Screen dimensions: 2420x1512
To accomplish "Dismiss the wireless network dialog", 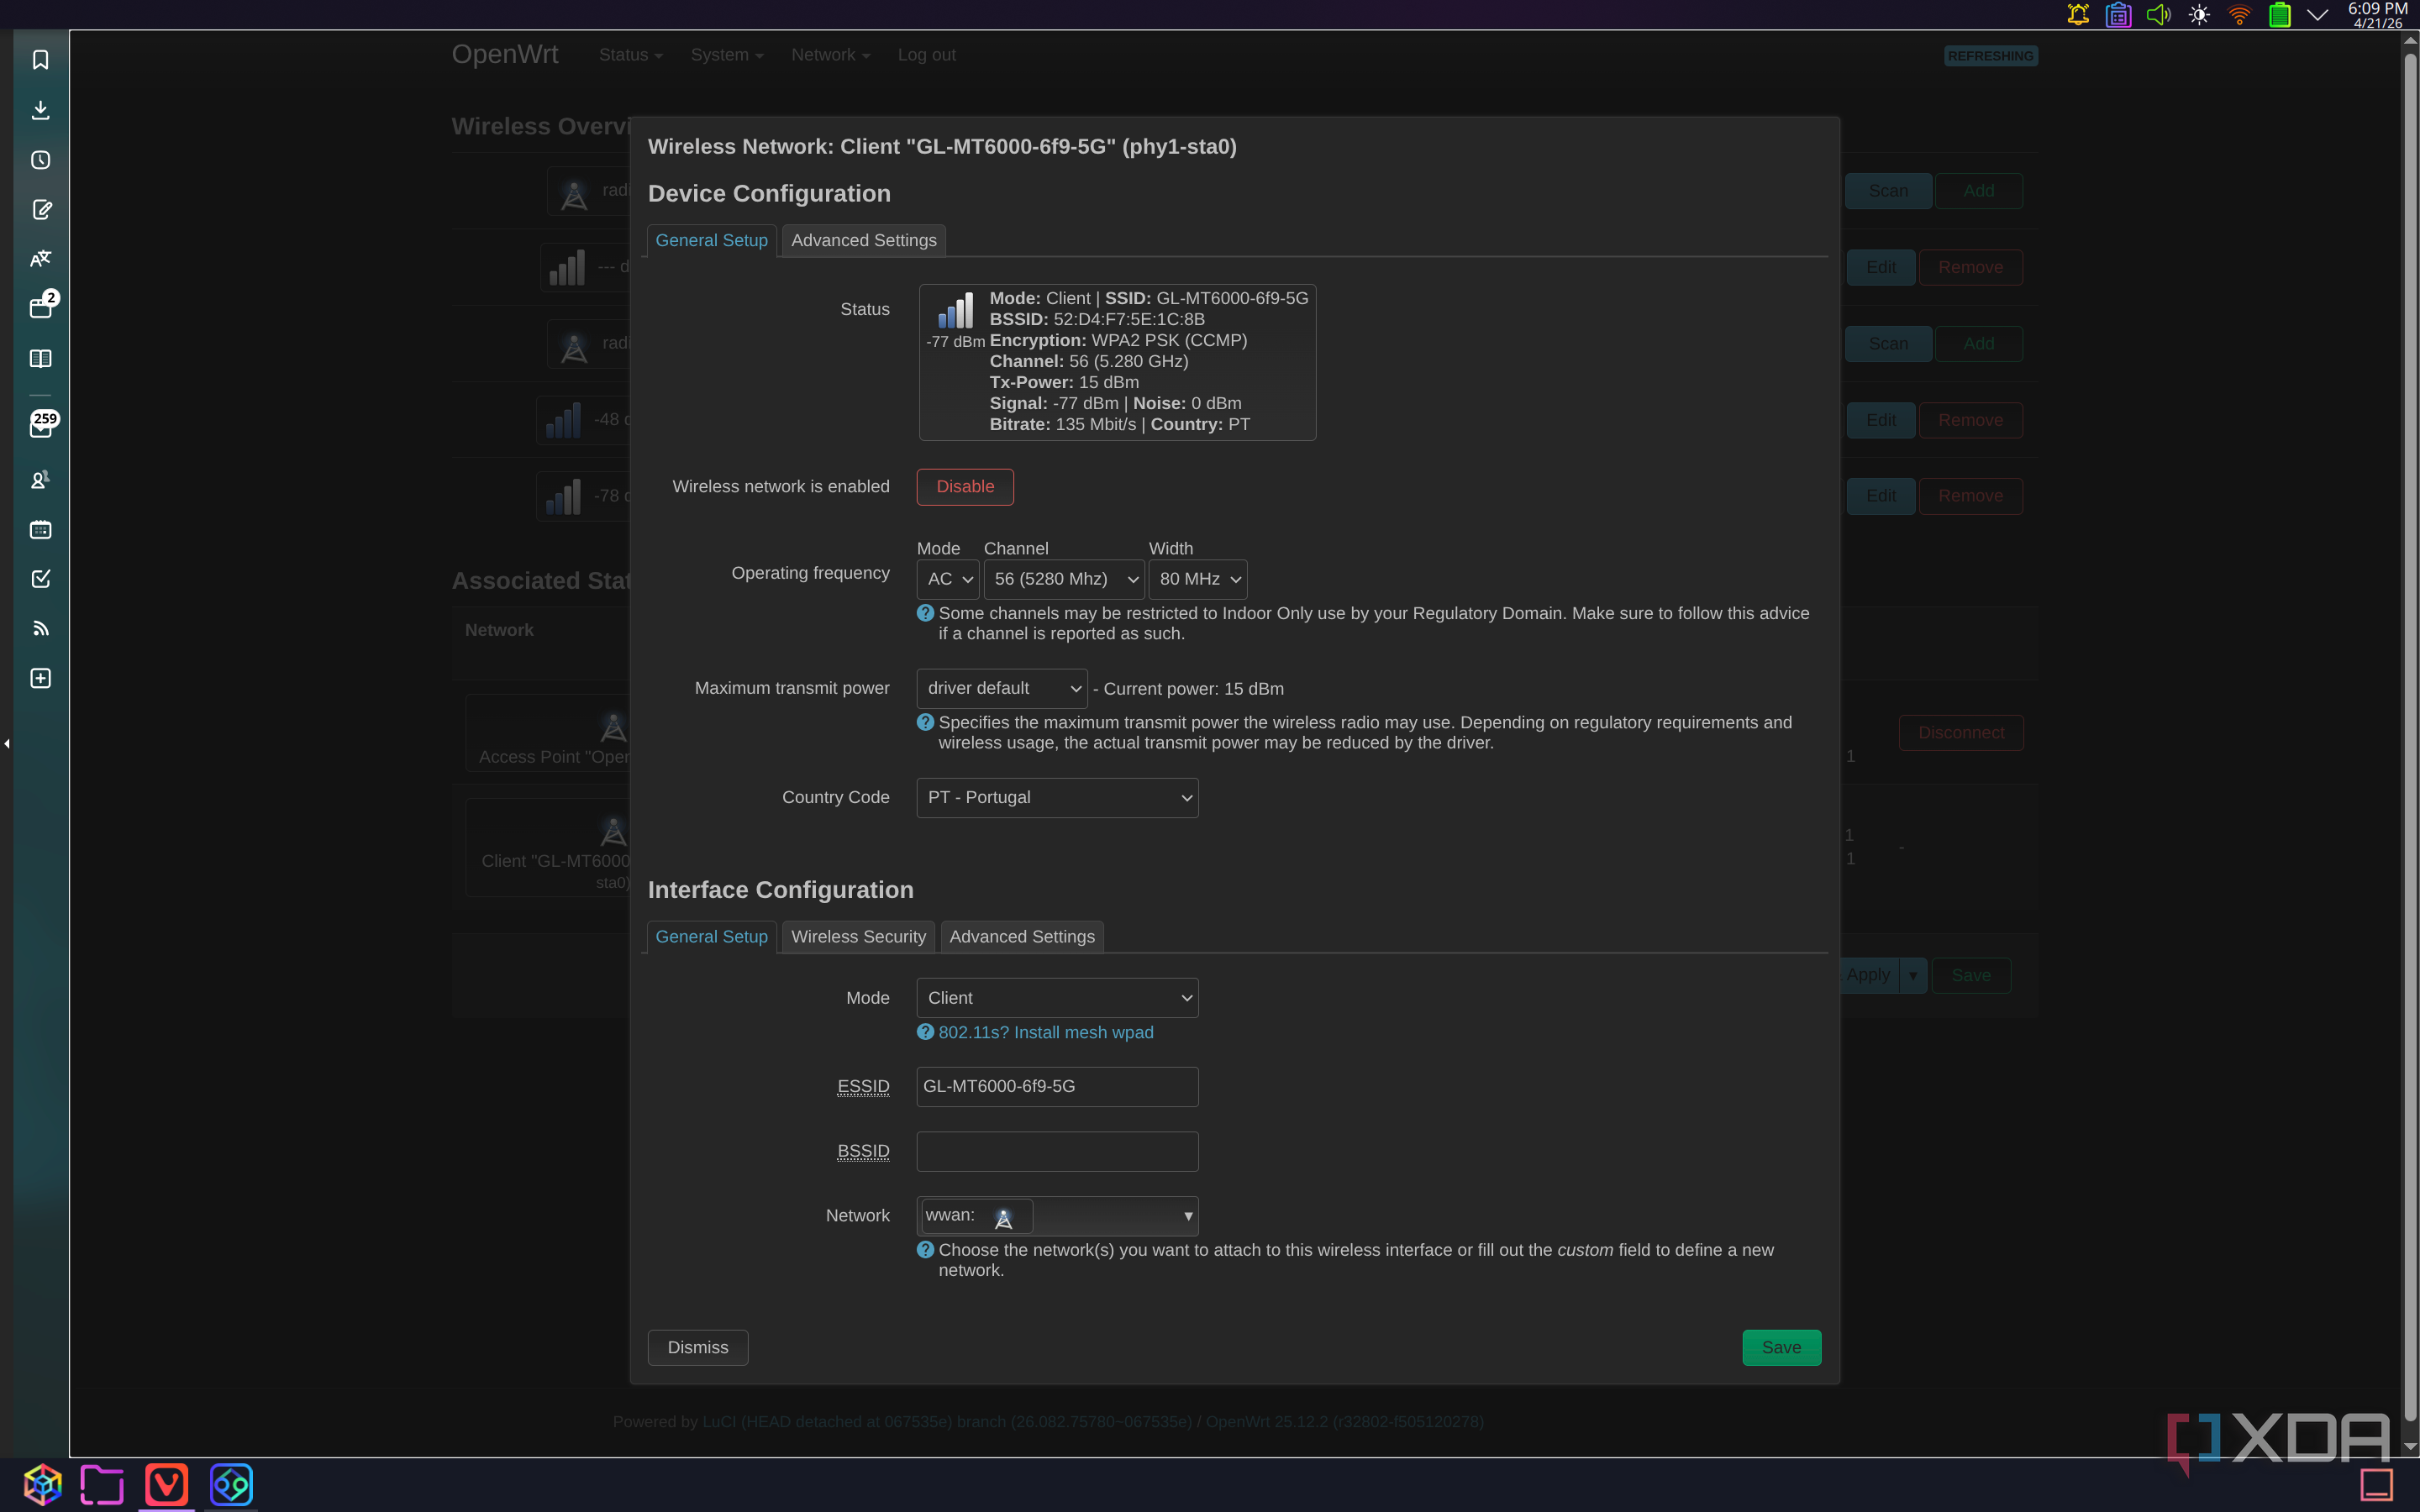I will 697,1347.
